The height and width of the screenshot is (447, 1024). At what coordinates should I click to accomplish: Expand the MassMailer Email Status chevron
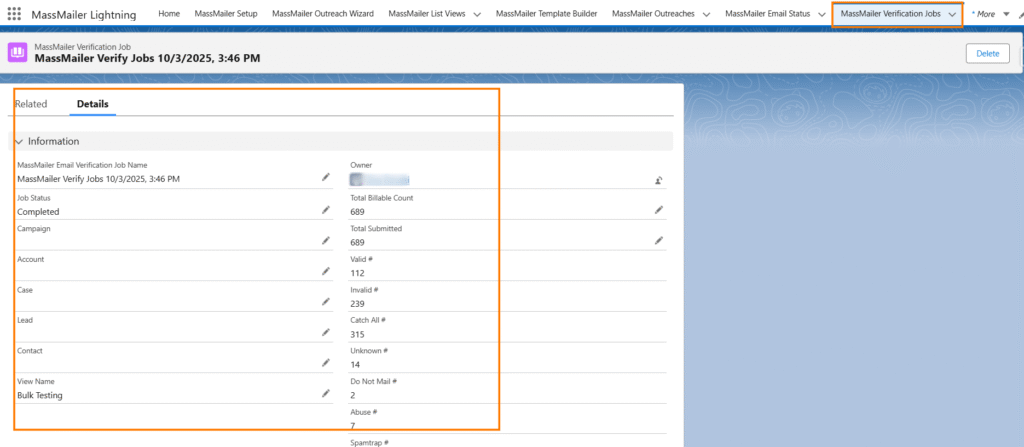[x=821, y=14]
